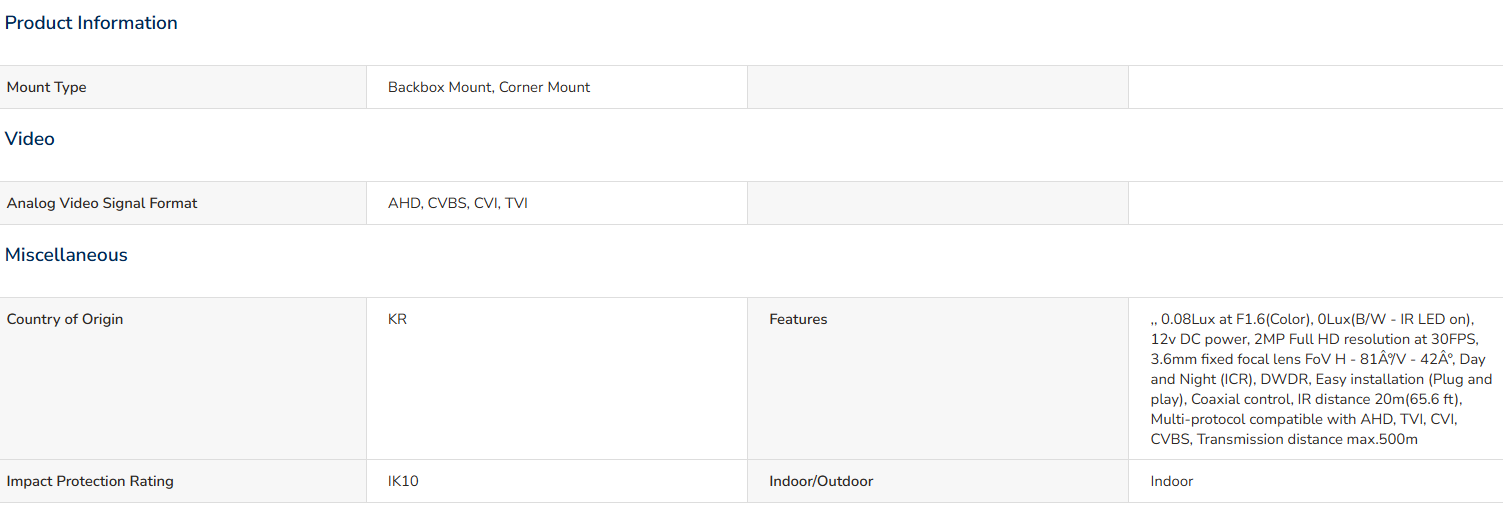Image resolution: width=1503 pixels, height=516 pixels.
Task: Click the Product Information heading
Action: [91, 23]
